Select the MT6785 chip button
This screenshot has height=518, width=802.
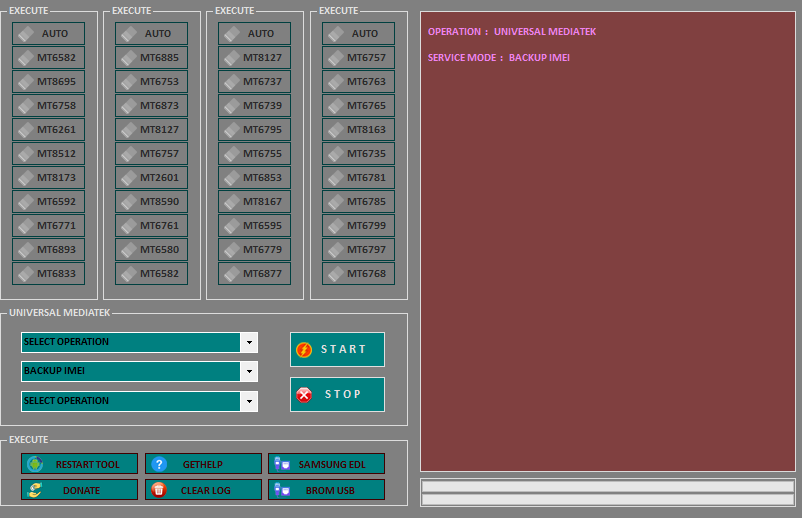(x=359, y=201)
